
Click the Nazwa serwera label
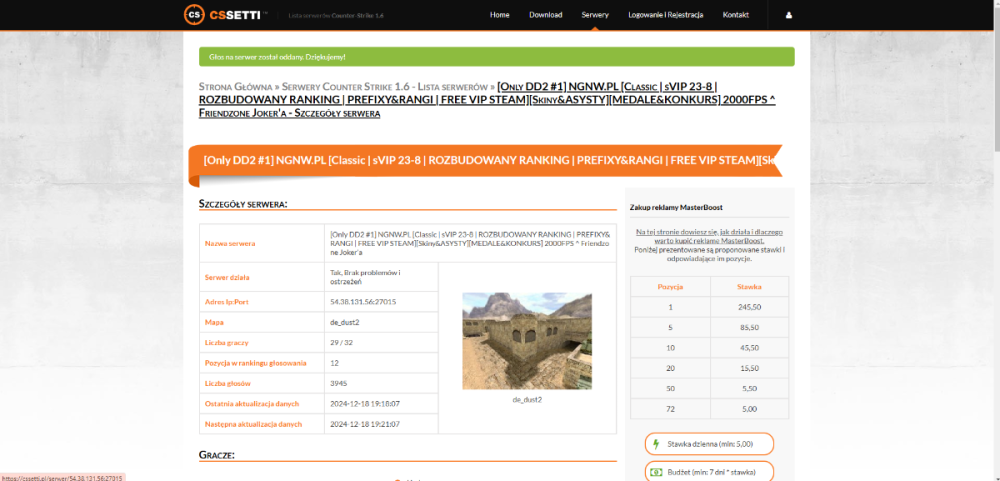[x=228, y=243]
